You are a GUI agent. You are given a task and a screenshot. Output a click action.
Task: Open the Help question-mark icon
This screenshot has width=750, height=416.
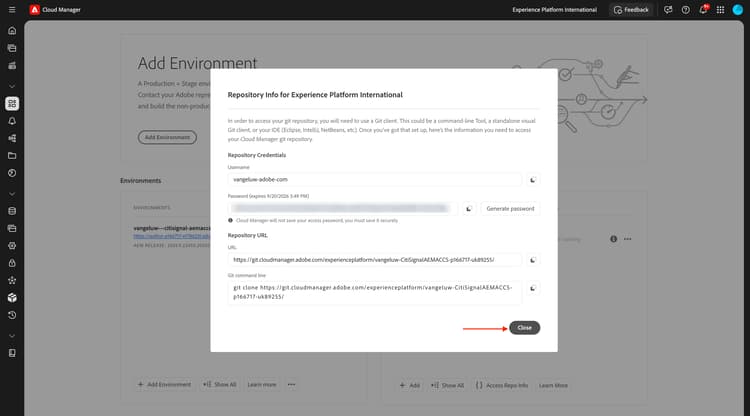point(685,10)
